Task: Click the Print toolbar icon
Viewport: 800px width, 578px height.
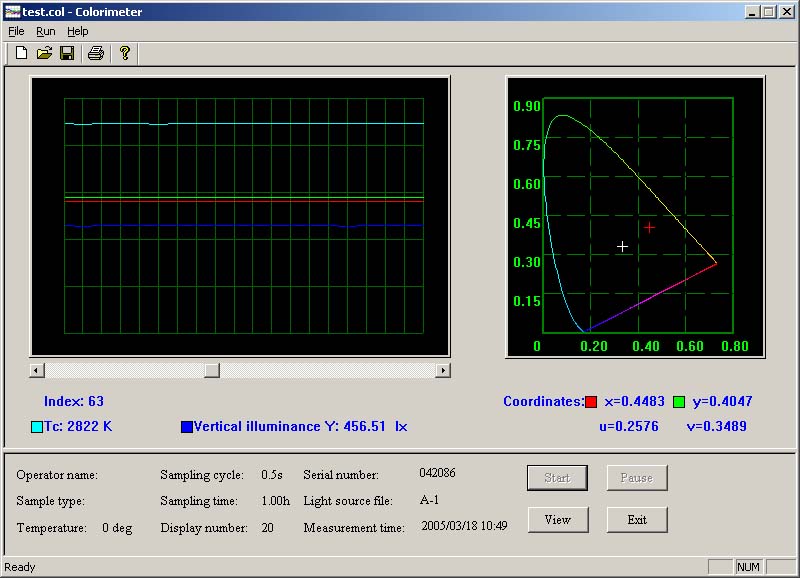Action: click(x=96, y=53)
